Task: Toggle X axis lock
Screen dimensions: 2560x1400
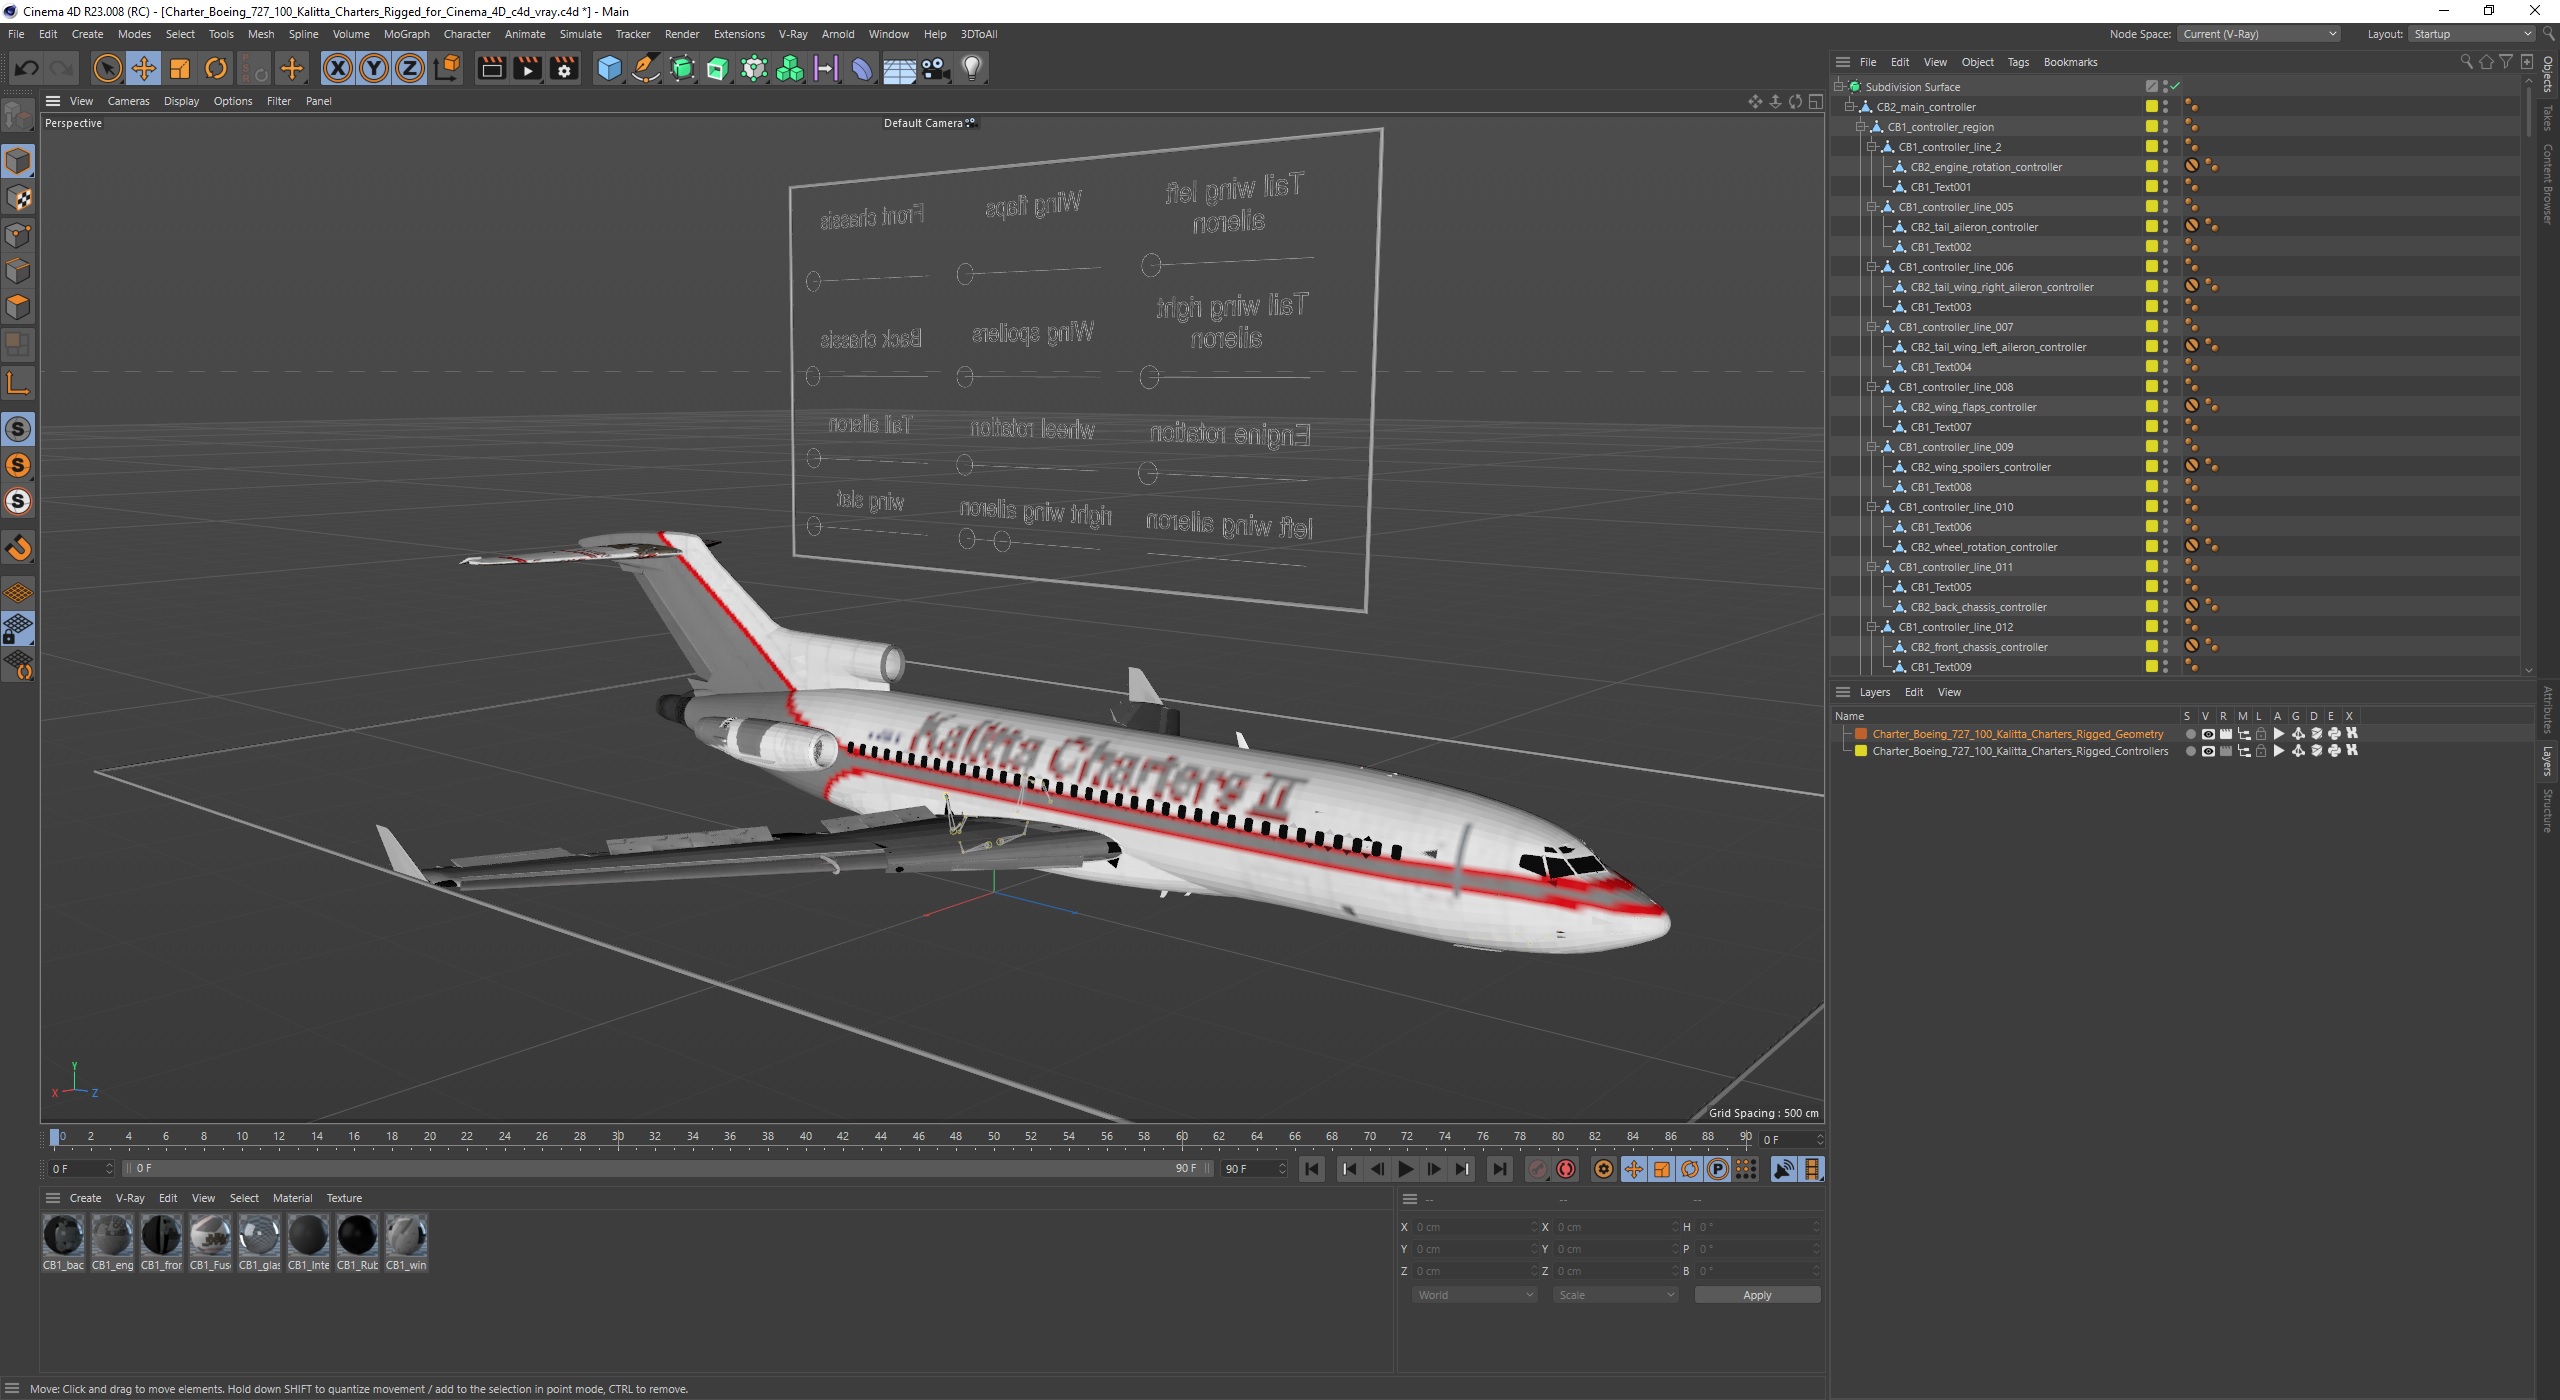Action: pyautogui.click(x=338, y=68)
